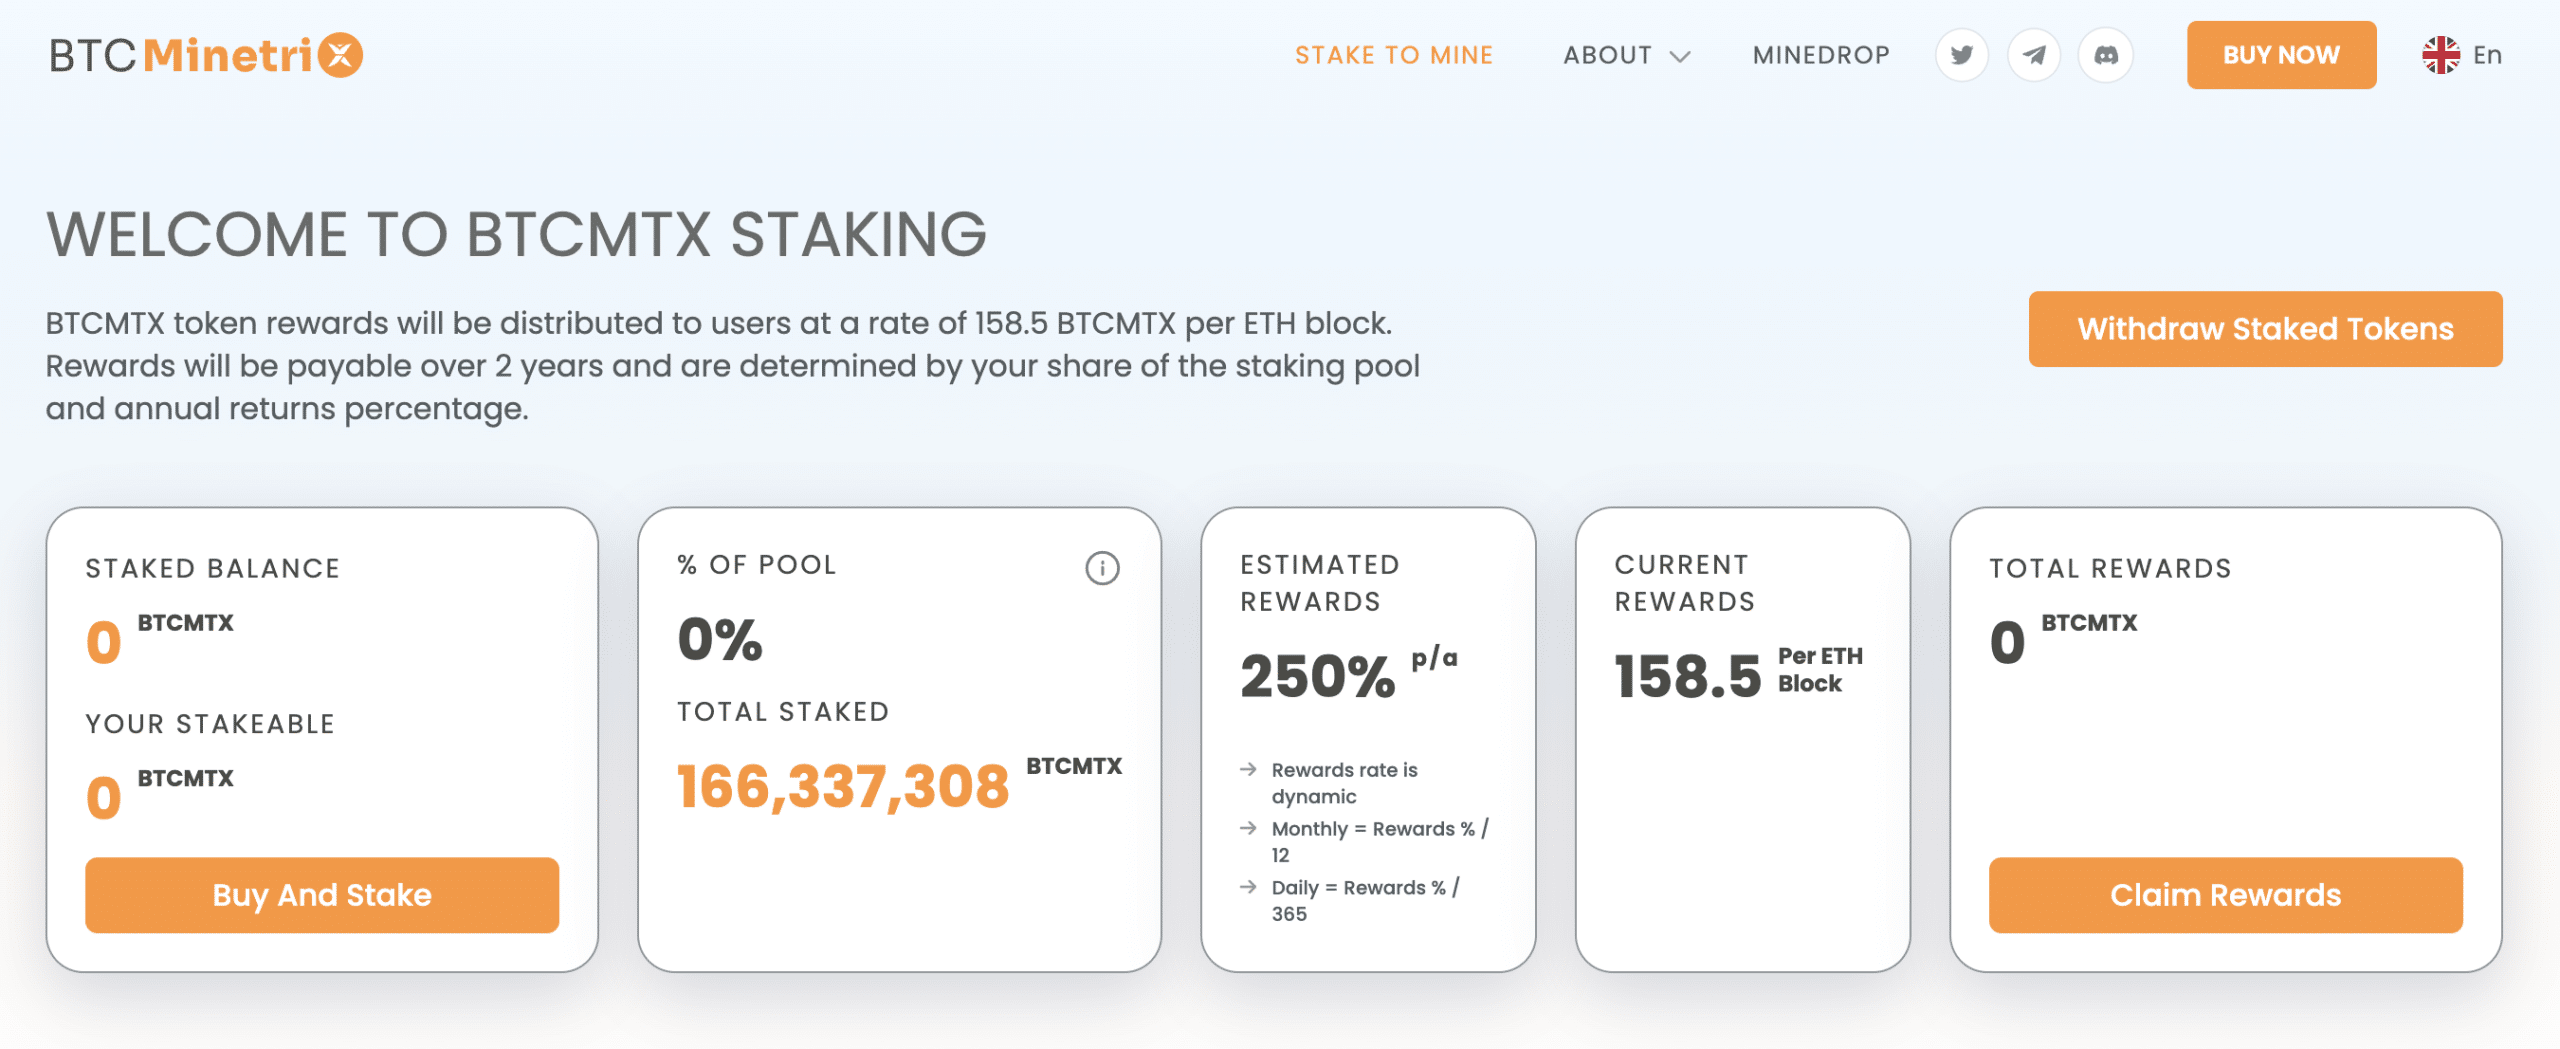
Task: Go to Stake To Mine page
Action: [1394, 55]
